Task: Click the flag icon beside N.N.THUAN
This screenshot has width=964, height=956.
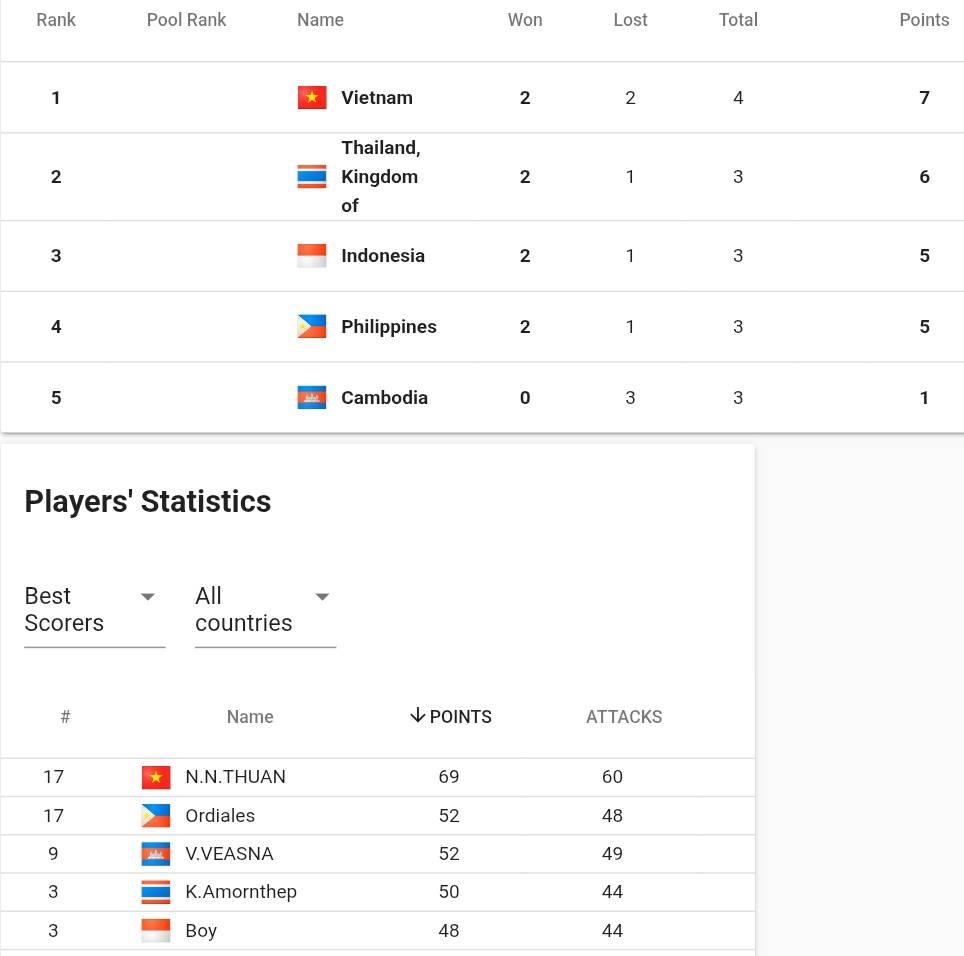Action: pyautogui.click(x=156, y=777)
